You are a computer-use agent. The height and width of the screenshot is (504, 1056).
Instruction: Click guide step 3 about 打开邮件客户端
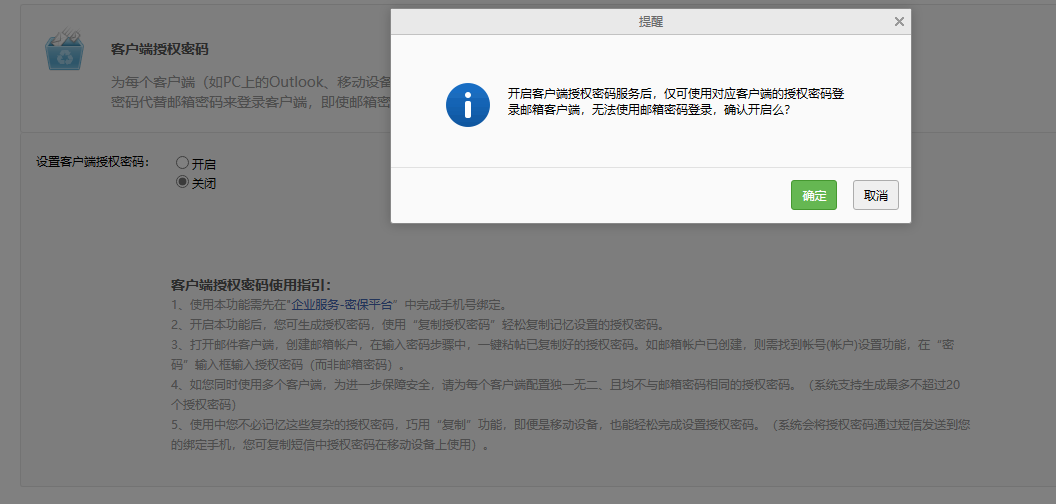click(x=562, y=354)
